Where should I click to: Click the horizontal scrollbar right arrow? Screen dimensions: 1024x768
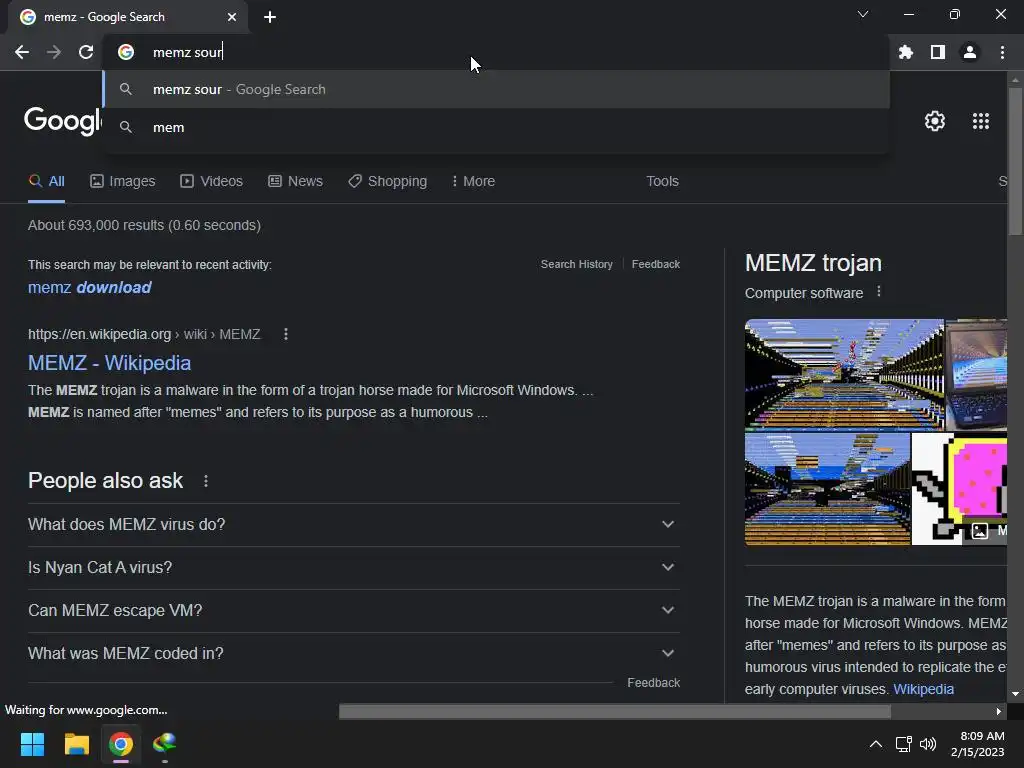coord(999,711)
